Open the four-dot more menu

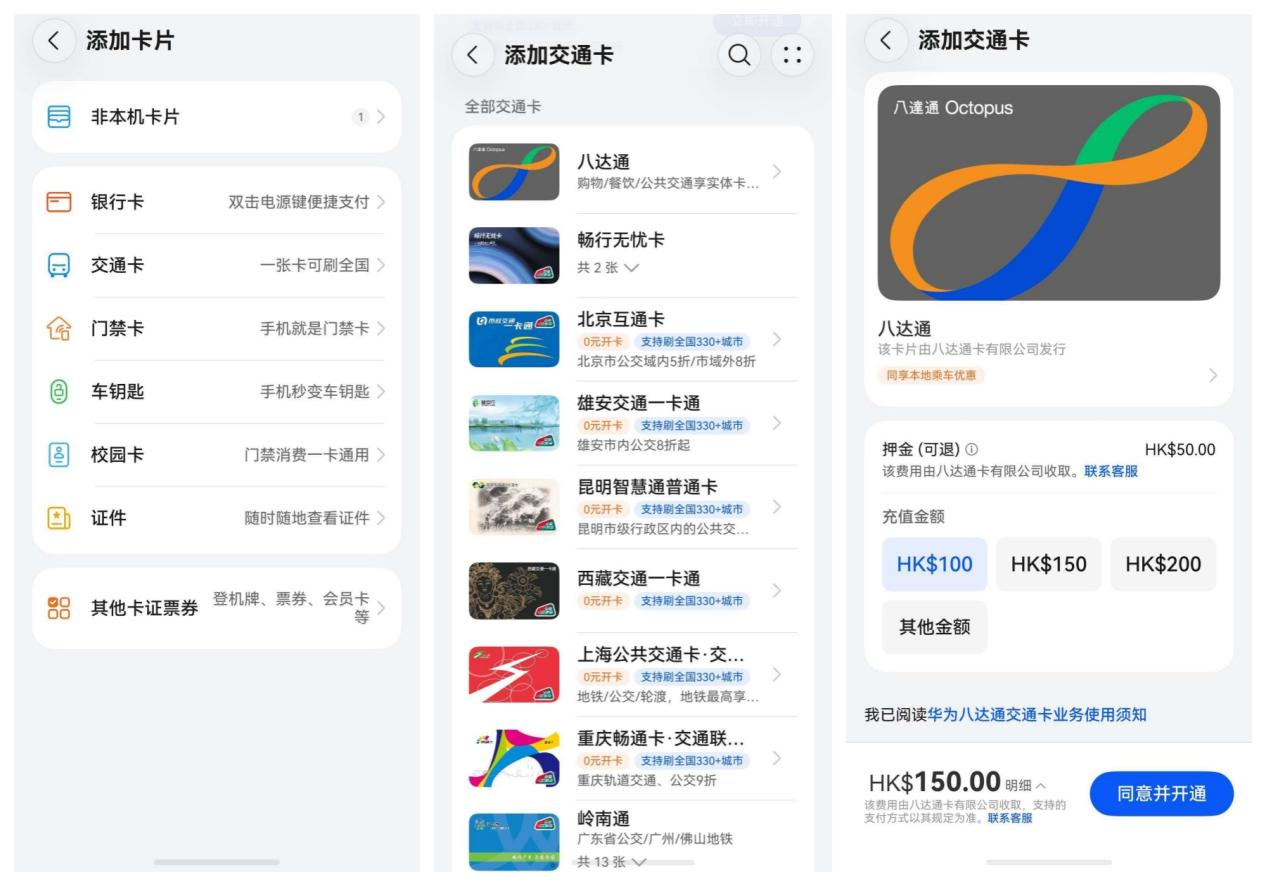coord(792,55)
